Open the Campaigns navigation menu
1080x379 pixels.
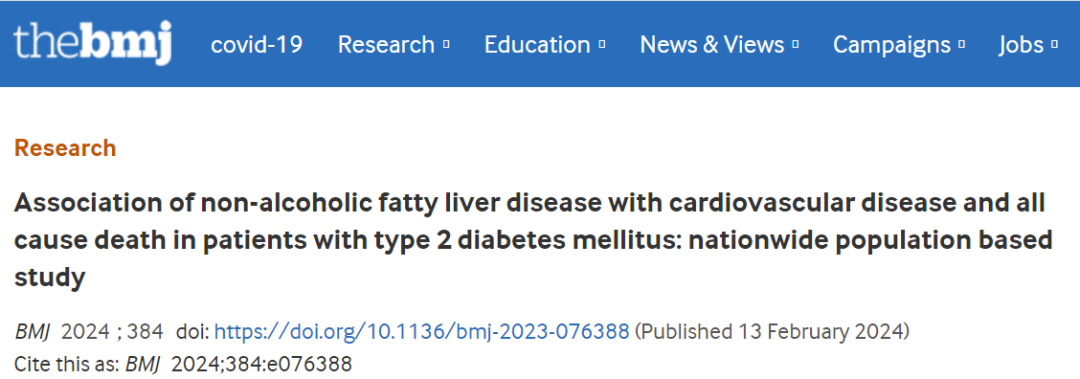(892, 45)
